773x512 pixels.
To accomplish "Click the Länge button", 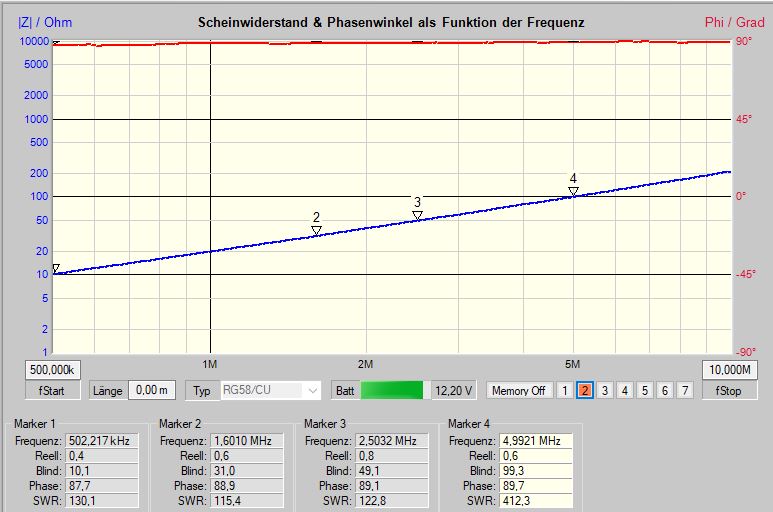I will [x=107, y=391].
